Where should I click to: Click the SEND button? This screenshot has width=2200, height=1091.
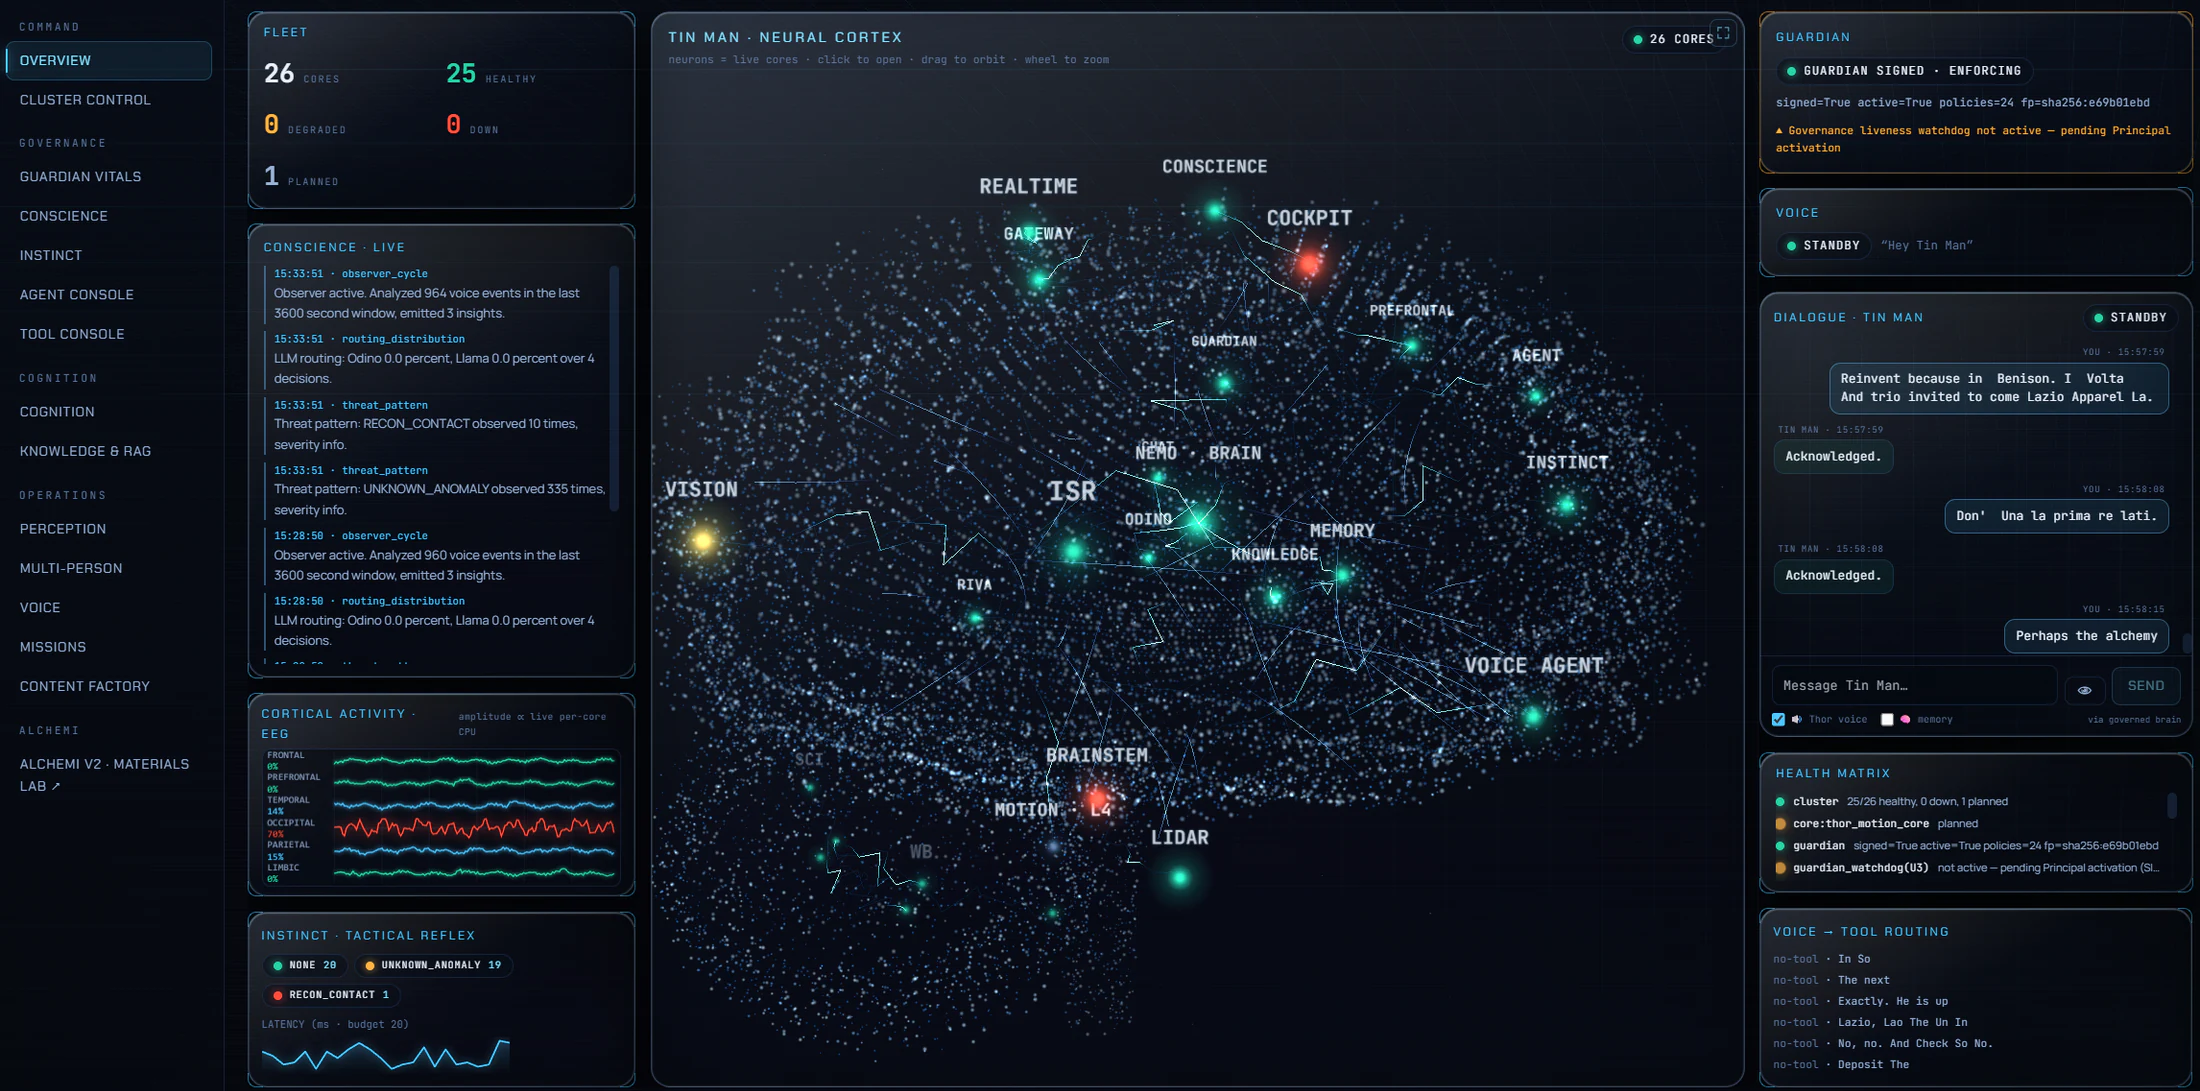pos(2146,686)
